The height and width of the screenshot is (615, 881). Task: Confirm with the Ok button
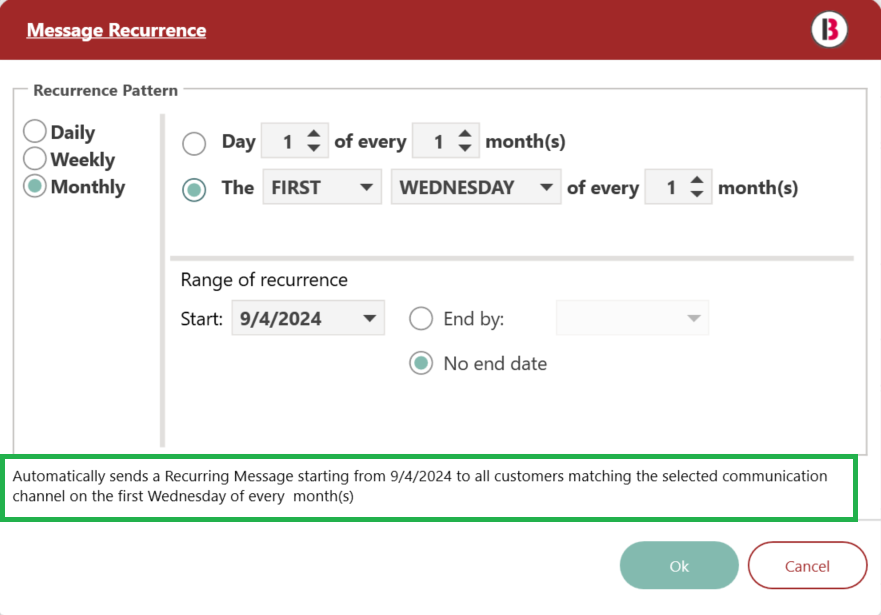[679, 566]
